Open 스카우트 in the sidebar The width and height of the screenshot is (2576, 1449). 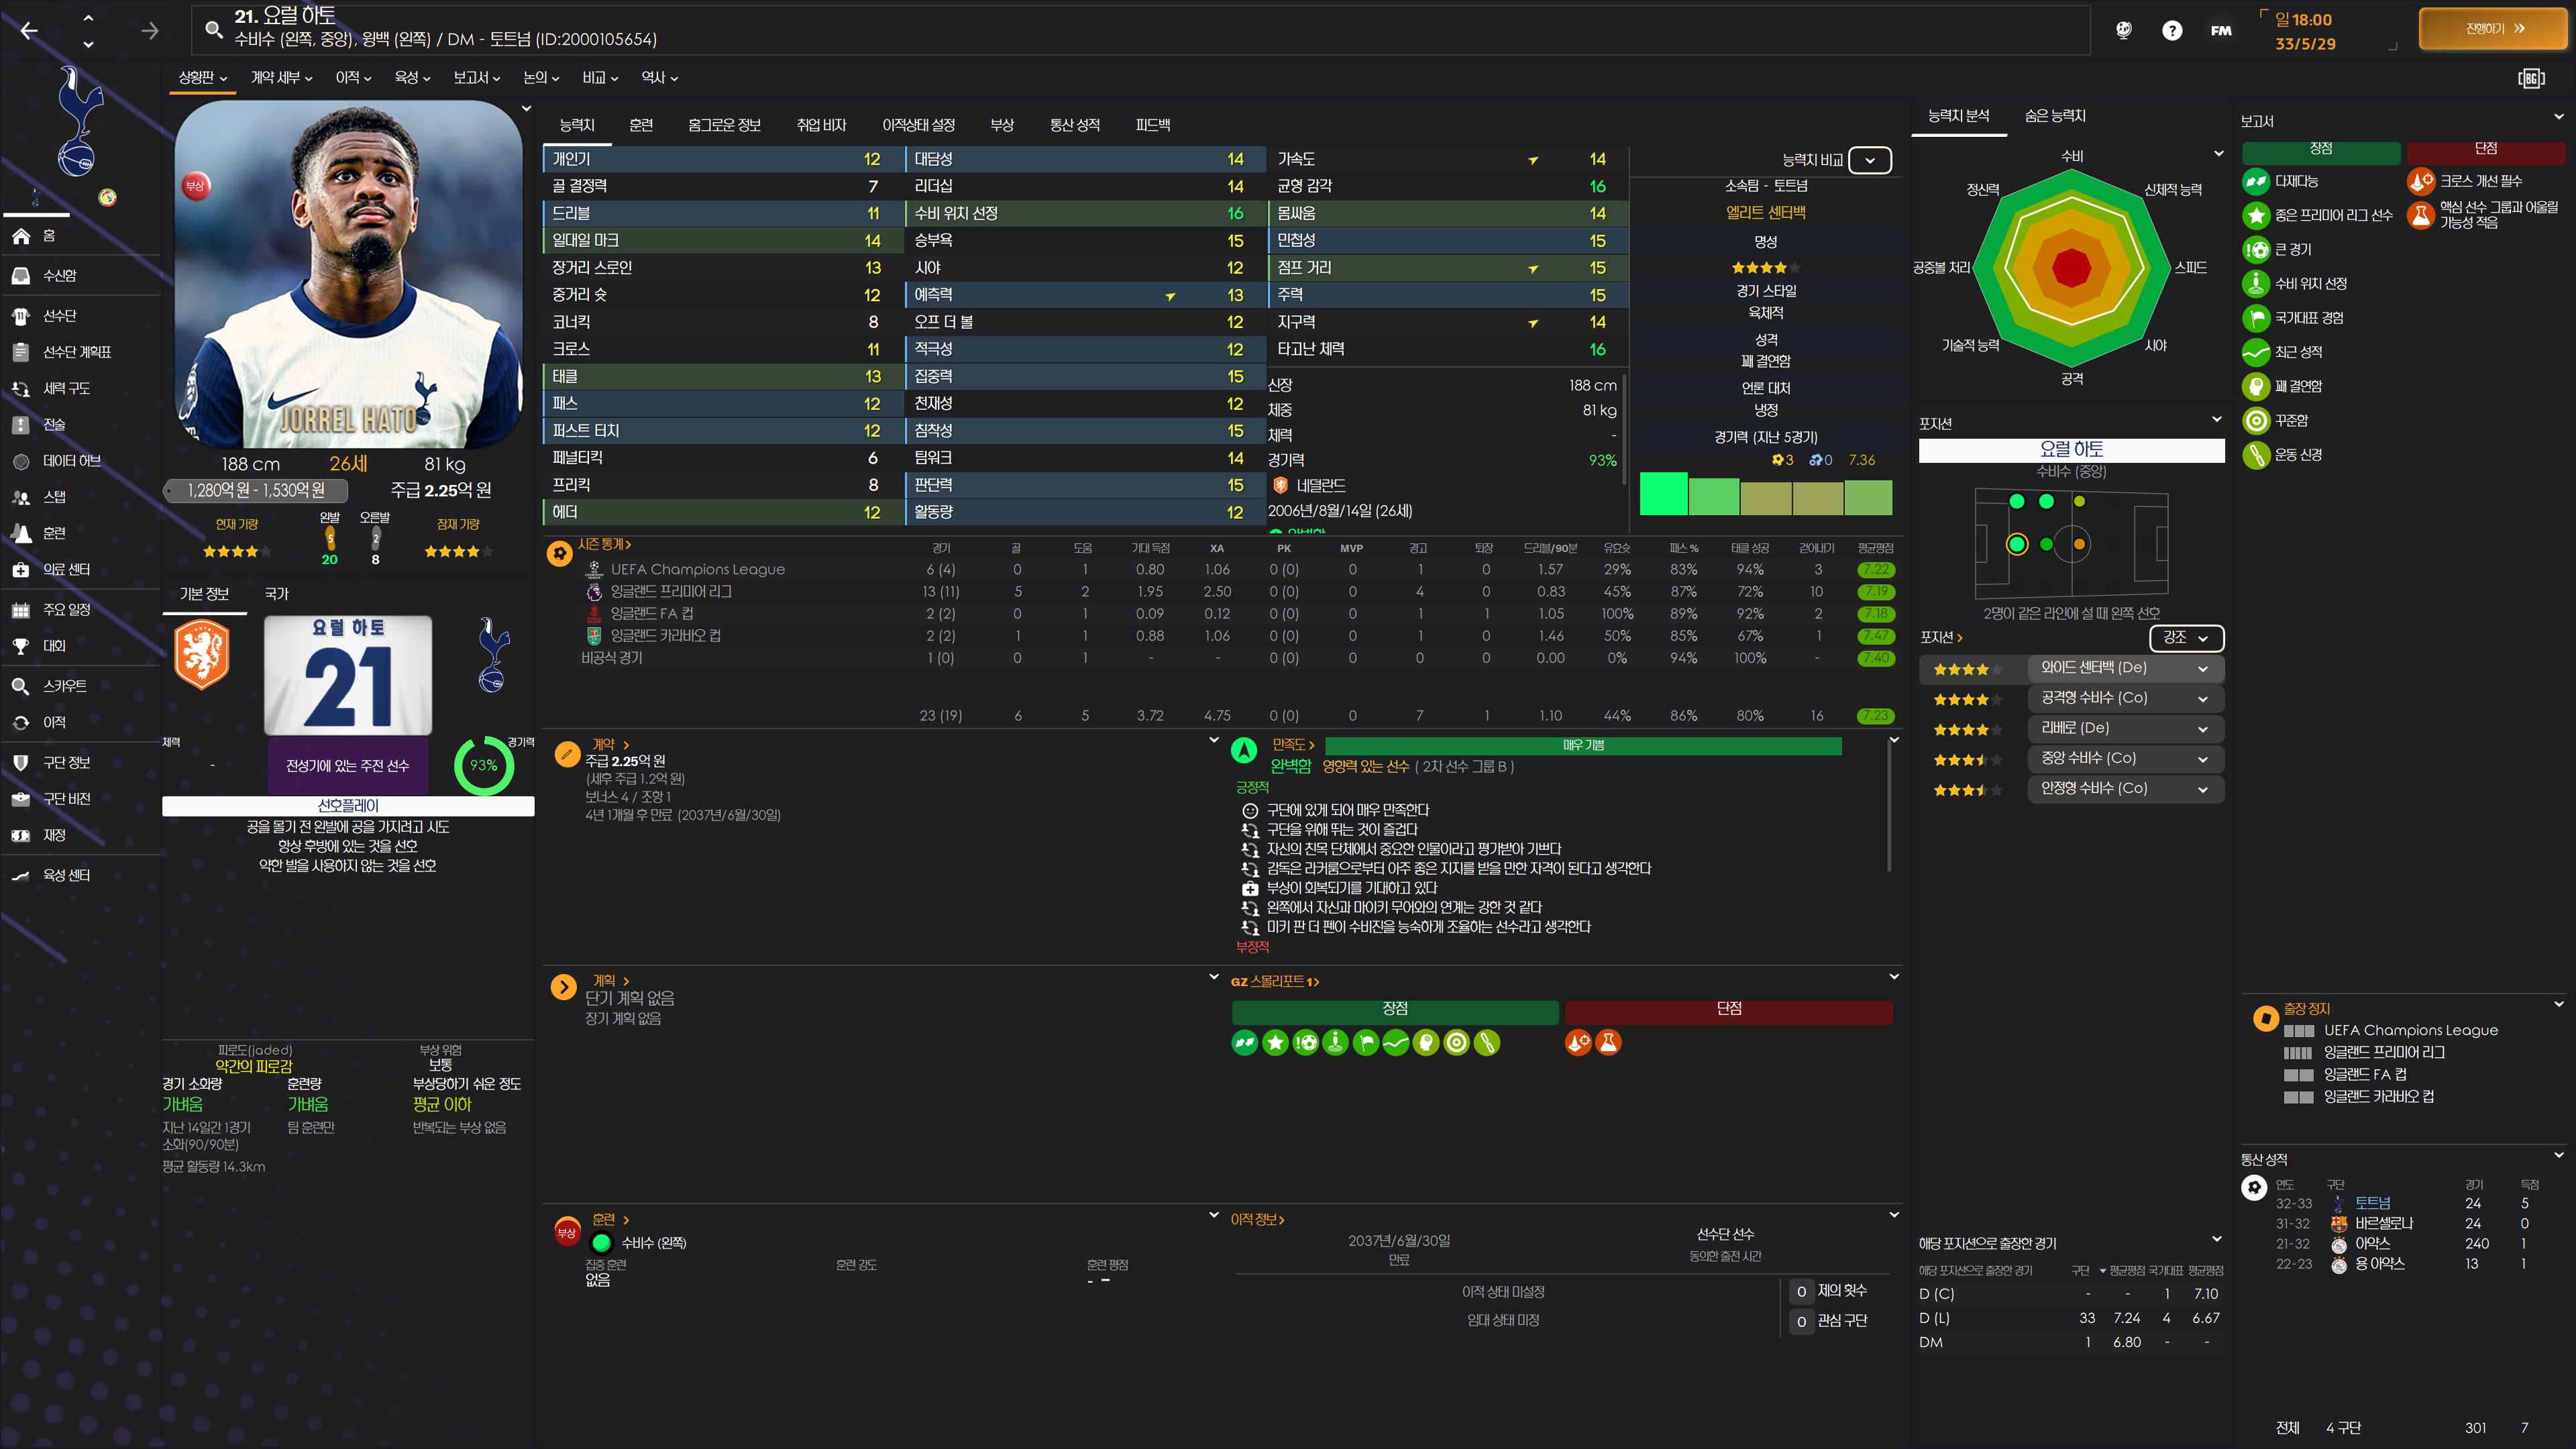(x=64, y=686)
